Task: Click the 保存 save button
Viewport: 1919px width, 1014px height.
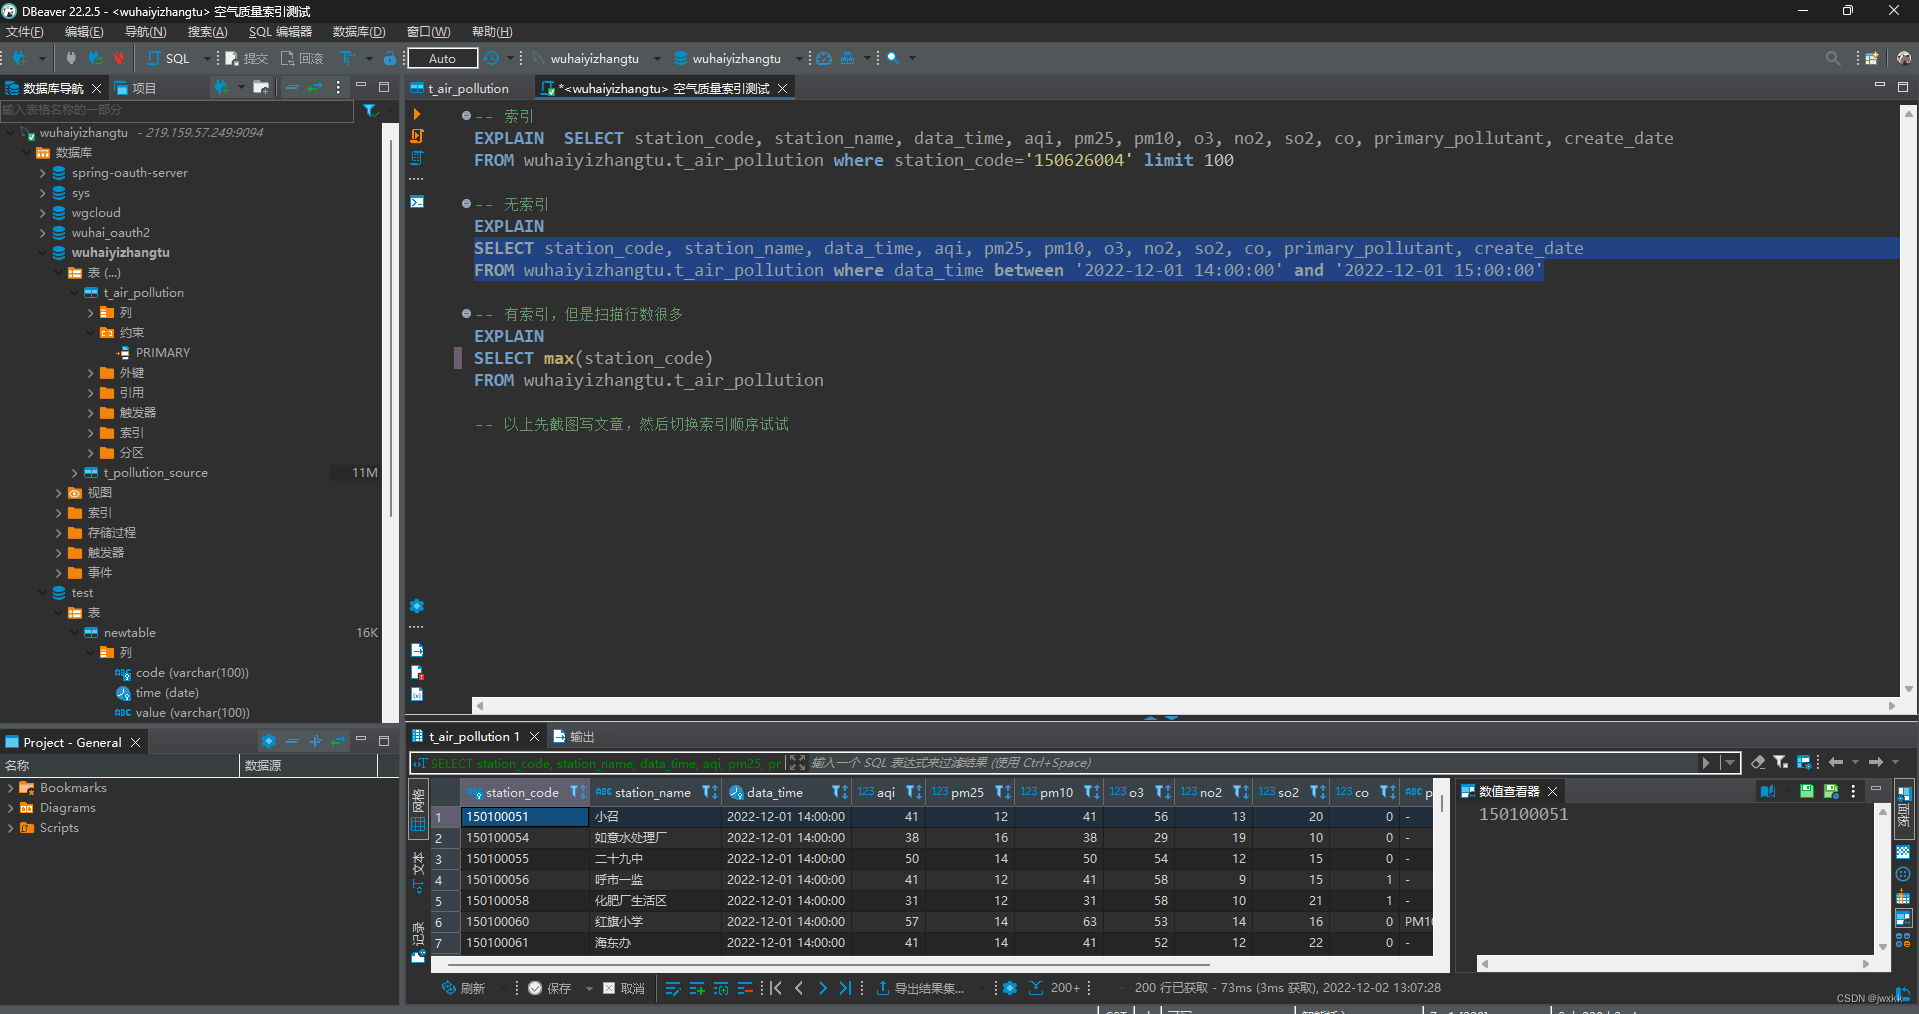Action: coord(550,988)
